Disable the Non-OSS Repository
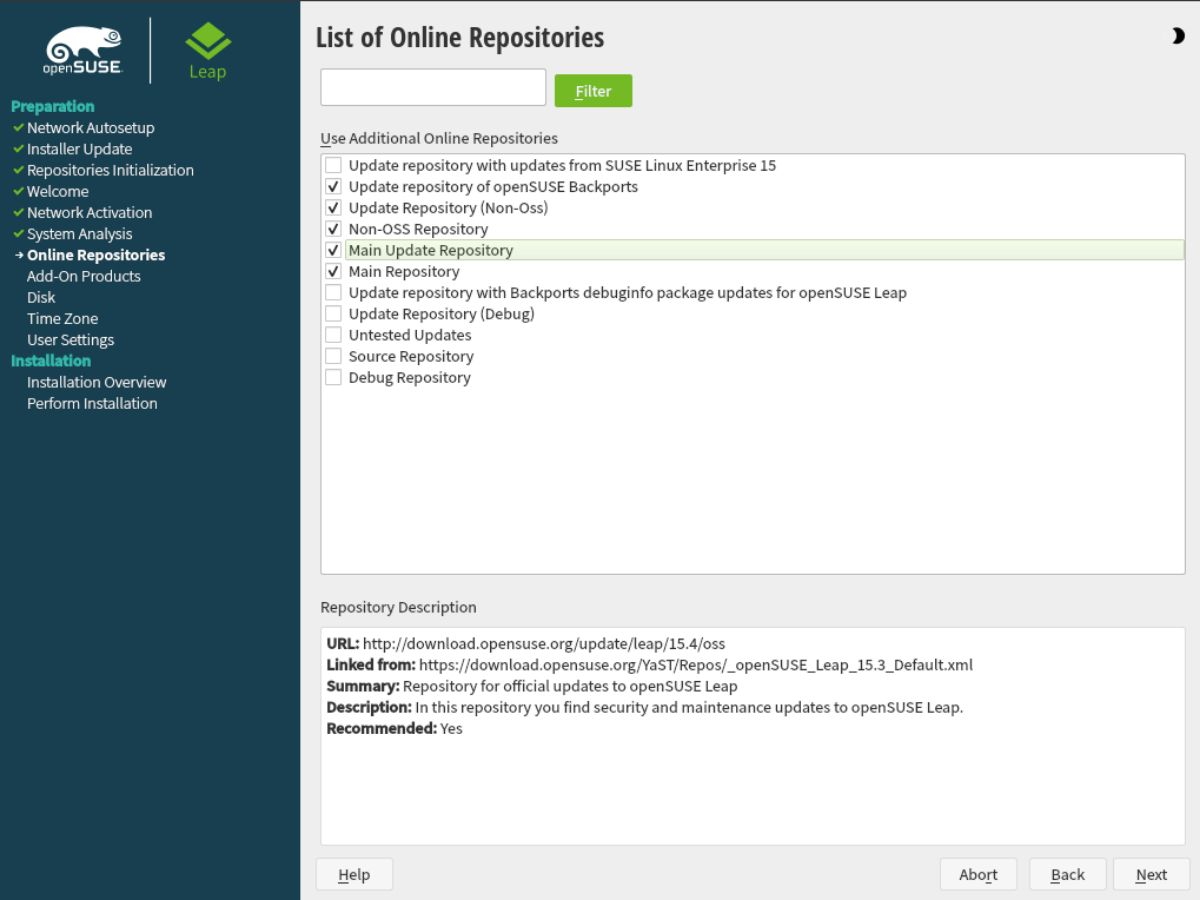The width and height of the screenshot is (1200, 900). pyautogui.click(x=333, y=228)
